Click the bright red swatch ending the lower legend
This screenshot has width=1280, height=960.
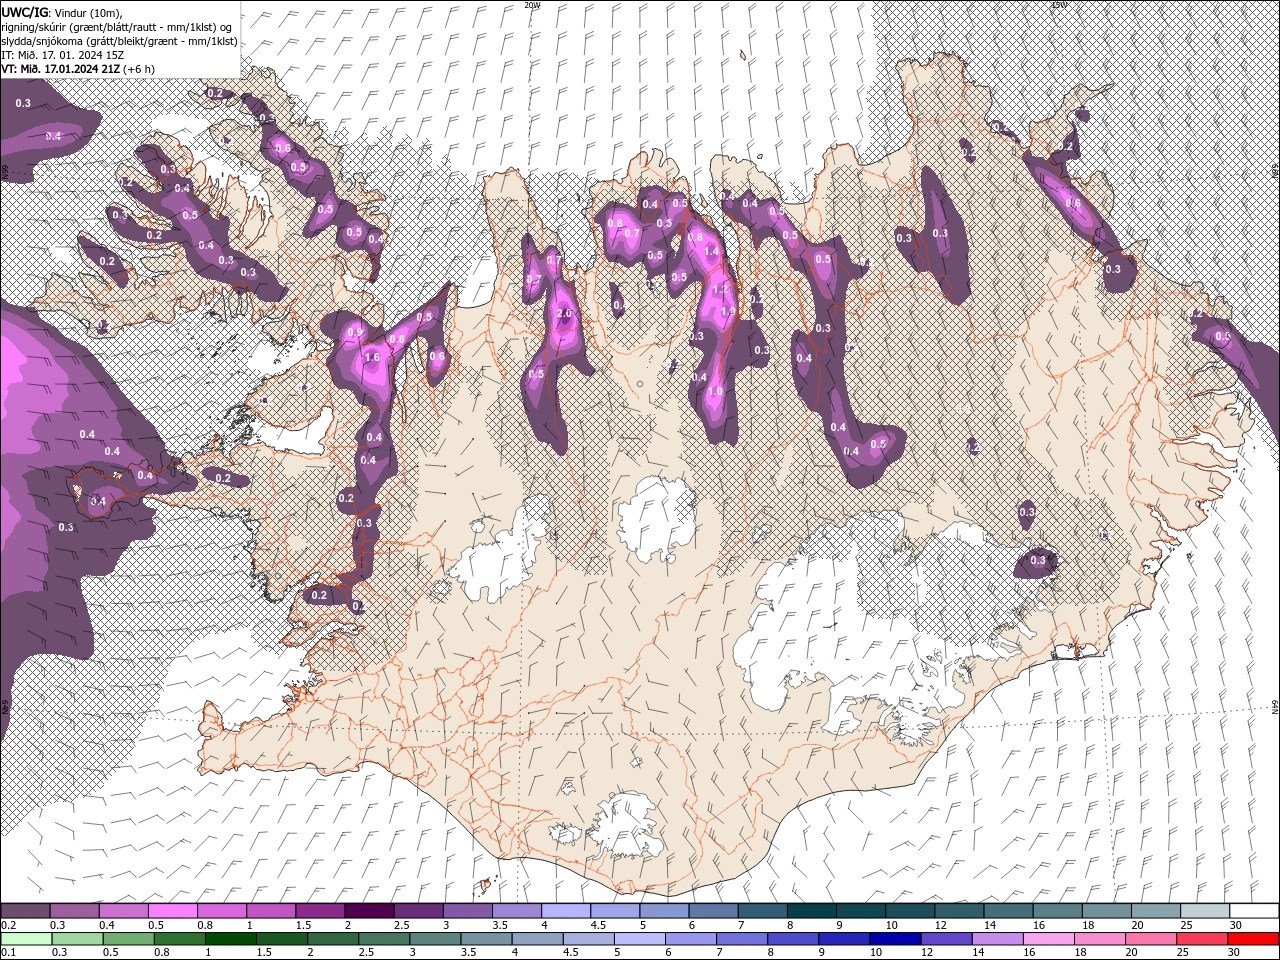[x=1254, y=939]
